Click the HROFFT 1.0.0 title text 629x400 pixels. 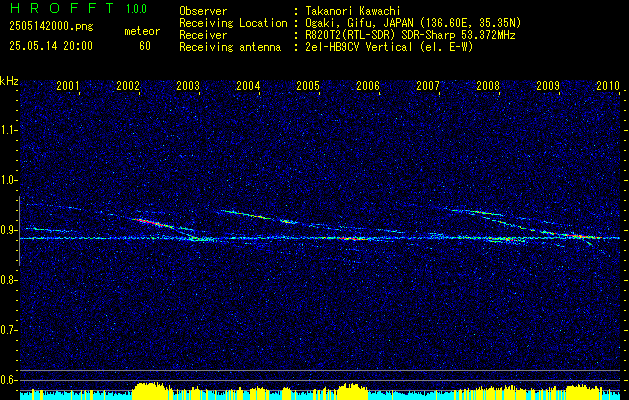(x=78, y=8)
